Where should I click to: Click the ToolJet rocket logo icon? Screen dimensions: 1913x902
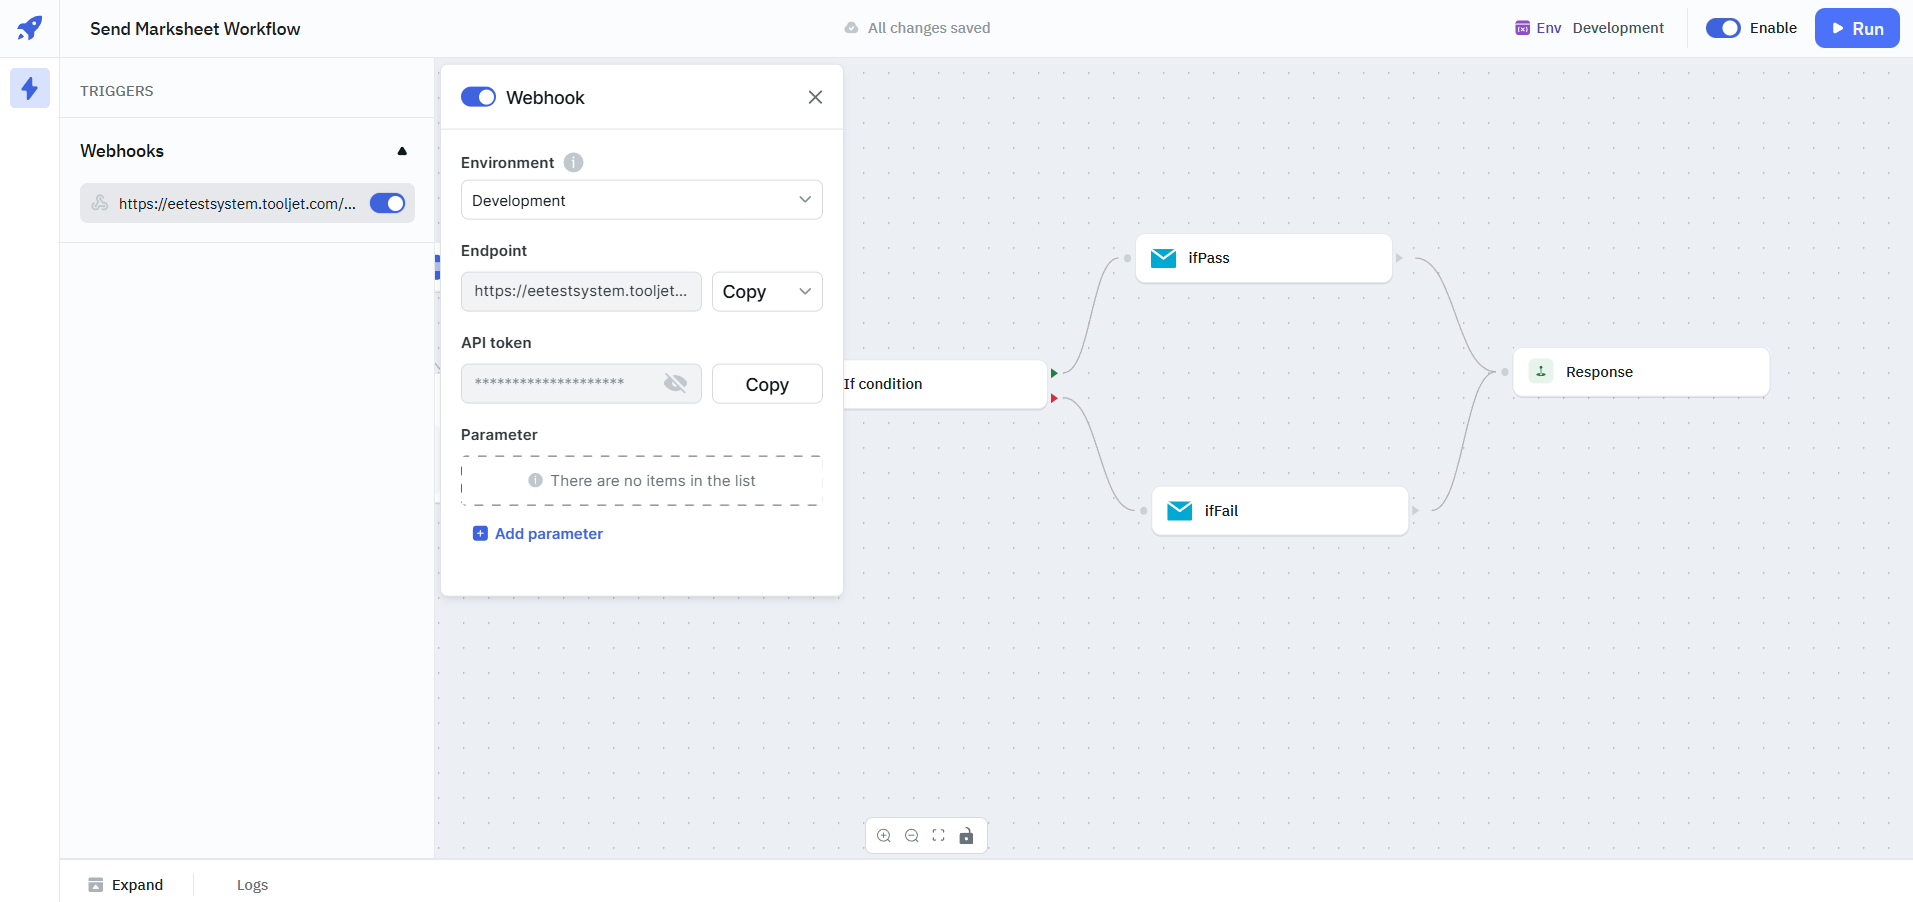coord(30,28)
